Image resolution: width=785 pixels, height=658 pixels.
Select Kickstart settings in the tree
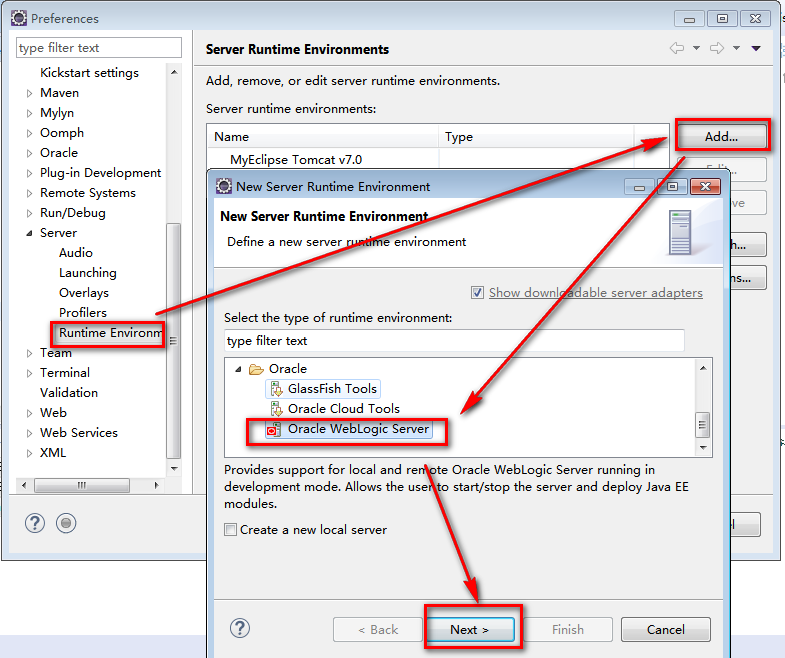(89, 73)
